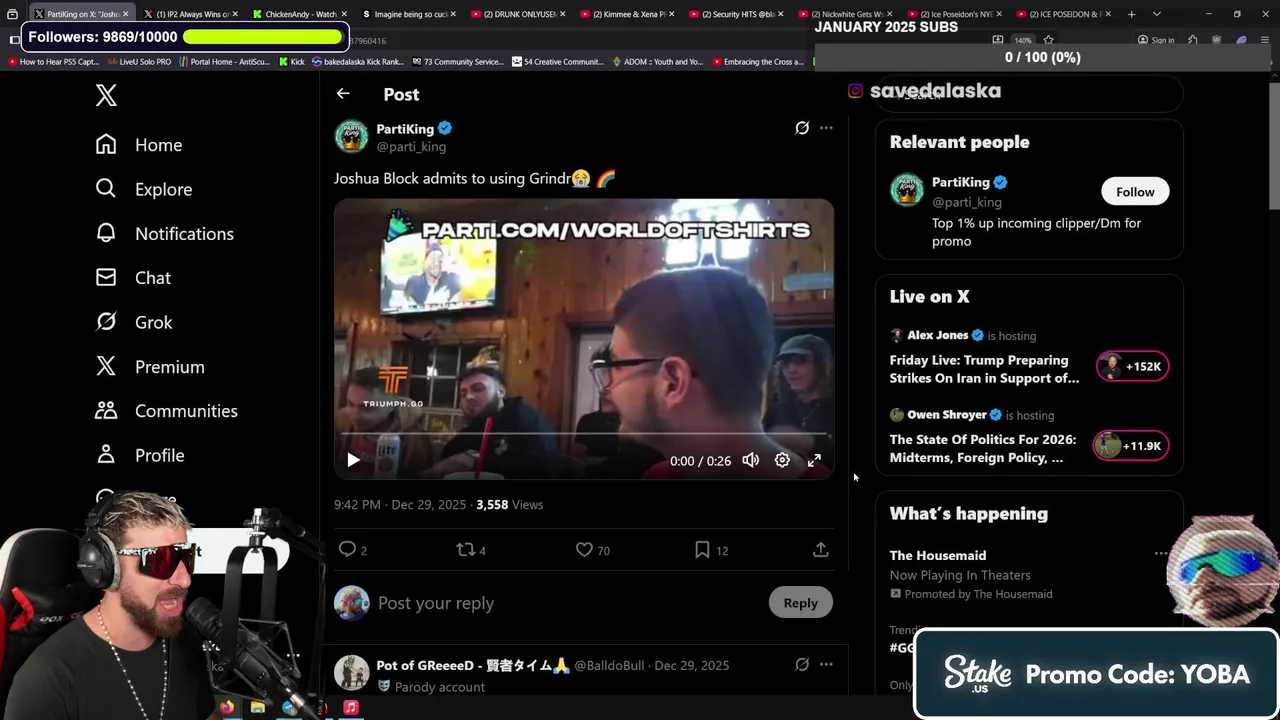
Task: Repost the post showing 4 reposts
Action: [465, 549]
